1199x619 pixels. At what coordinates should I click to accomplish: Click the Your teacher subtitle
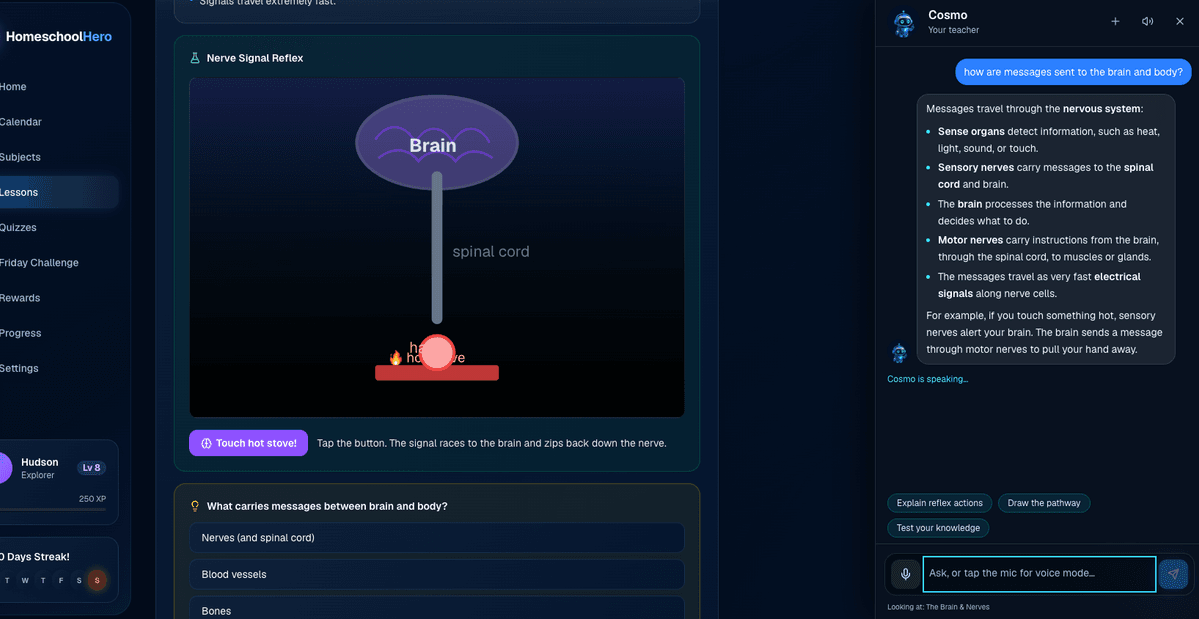tap(954, 30)
